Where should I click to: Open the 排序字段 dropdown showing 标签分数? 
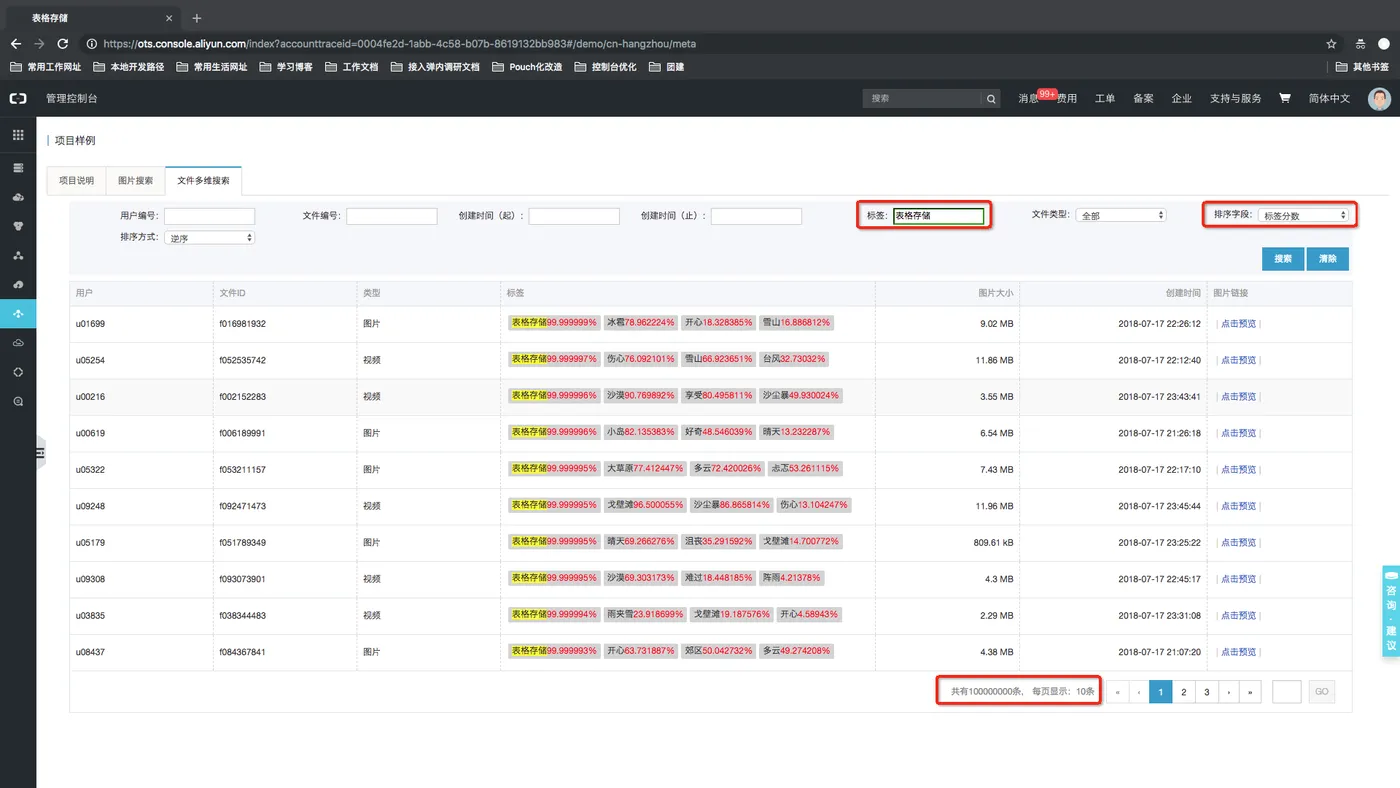(1304, 215)
